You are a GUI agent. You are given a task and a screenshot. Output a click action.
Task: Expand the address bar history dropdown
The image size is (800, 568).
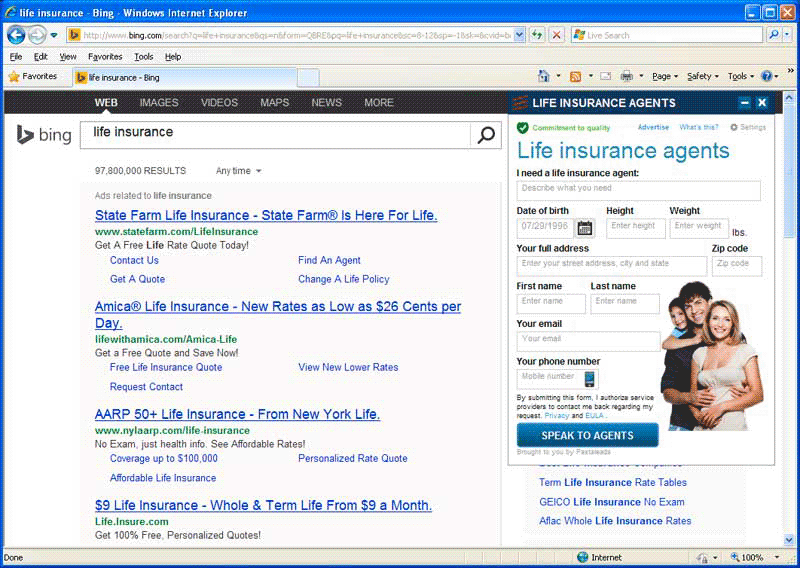pos(519,35)
